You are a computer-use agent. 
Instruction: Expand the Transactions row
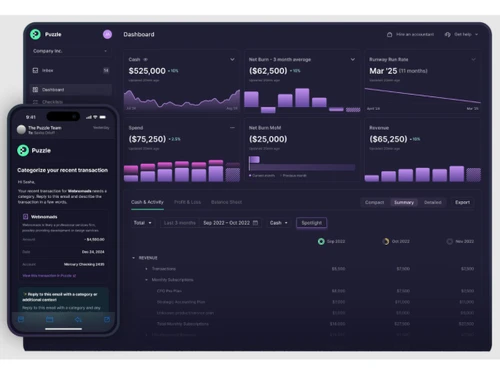pos(146,269)
